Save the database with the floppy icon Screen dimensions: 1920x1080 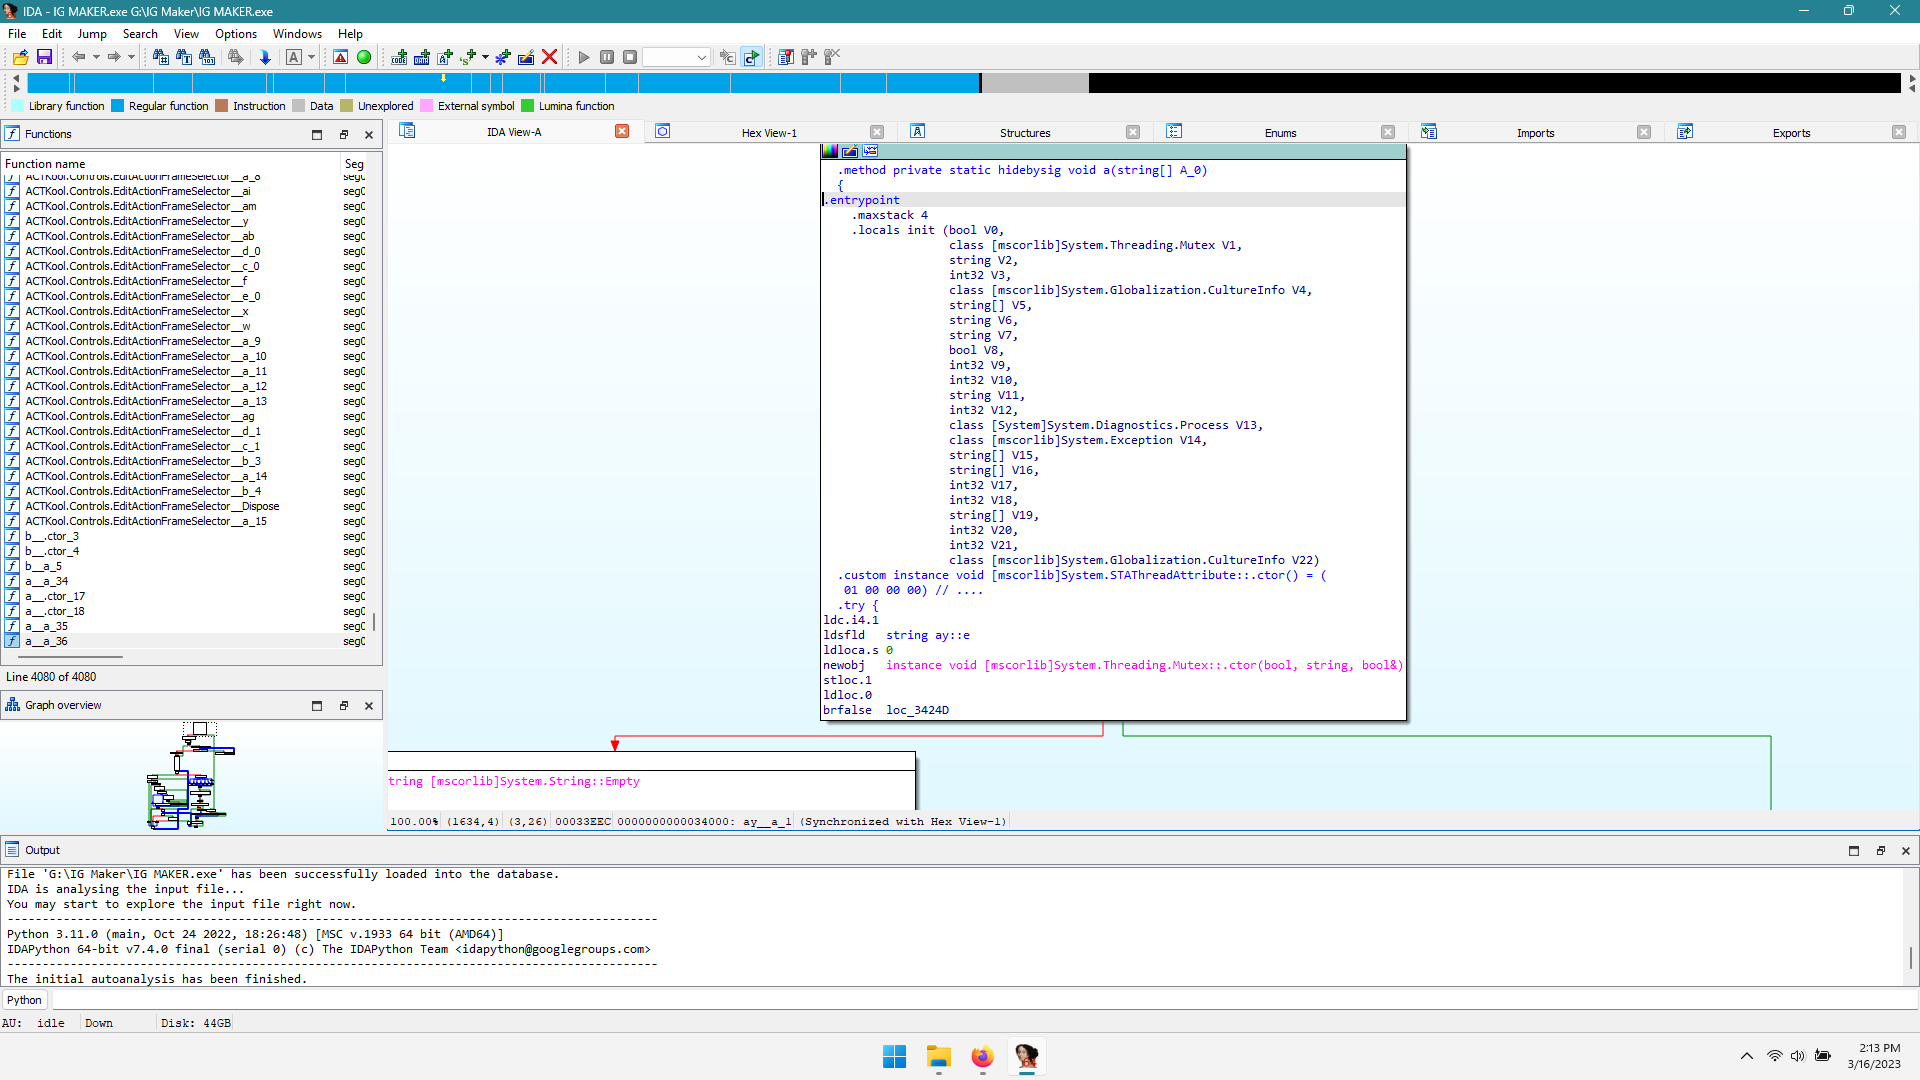(x=44, y=57)
